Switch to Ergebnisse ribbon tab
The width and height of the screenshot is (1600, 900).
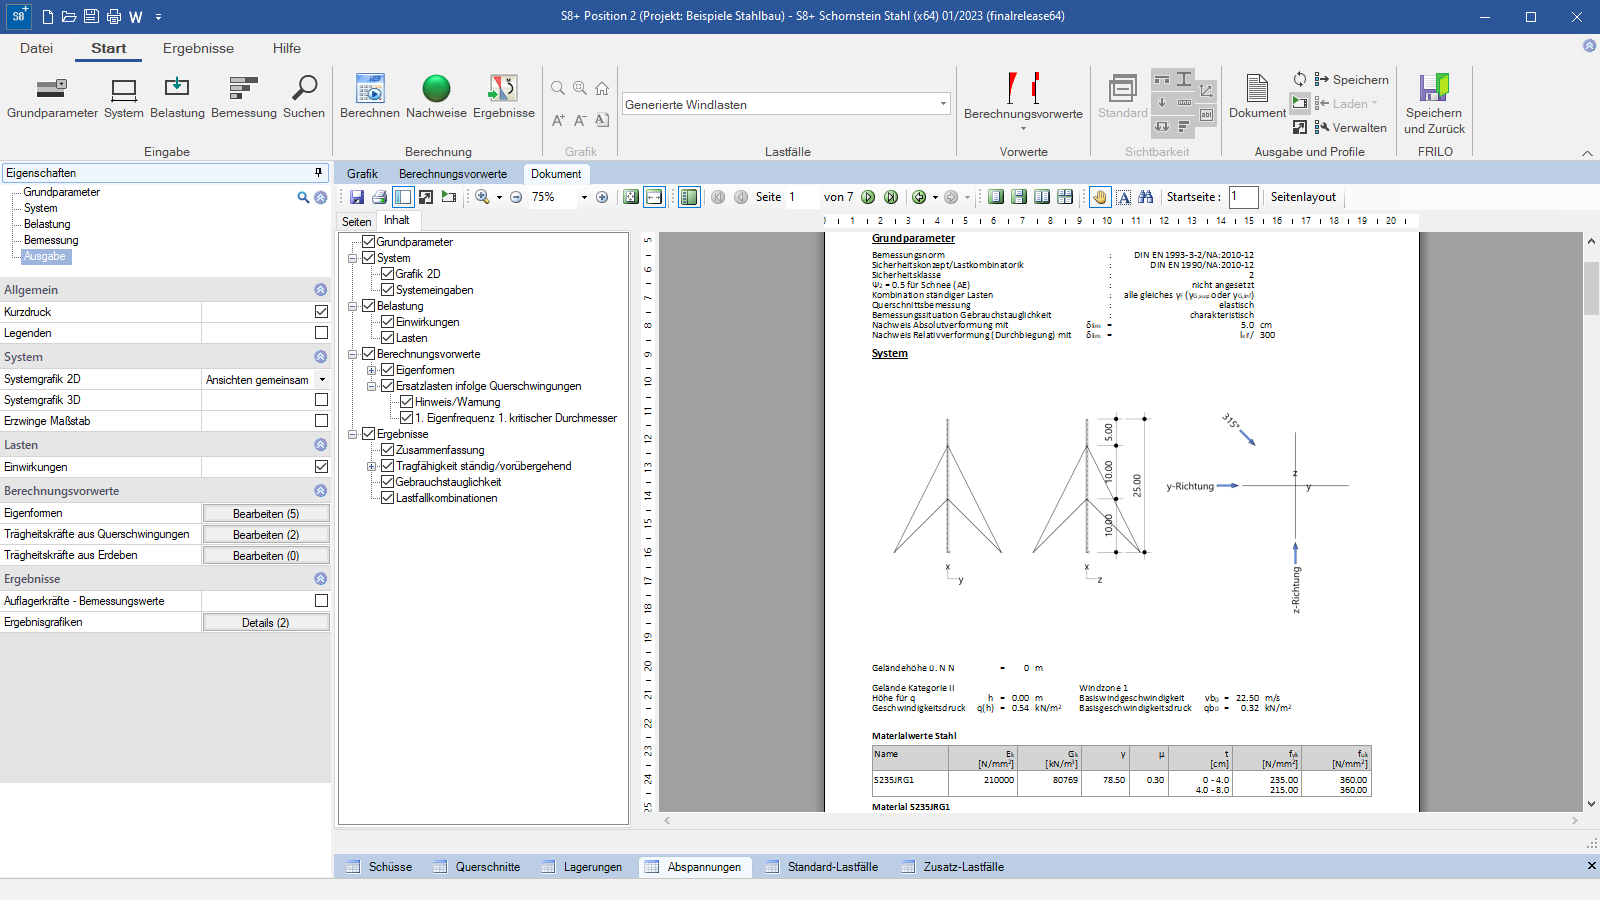click(198, 48)
